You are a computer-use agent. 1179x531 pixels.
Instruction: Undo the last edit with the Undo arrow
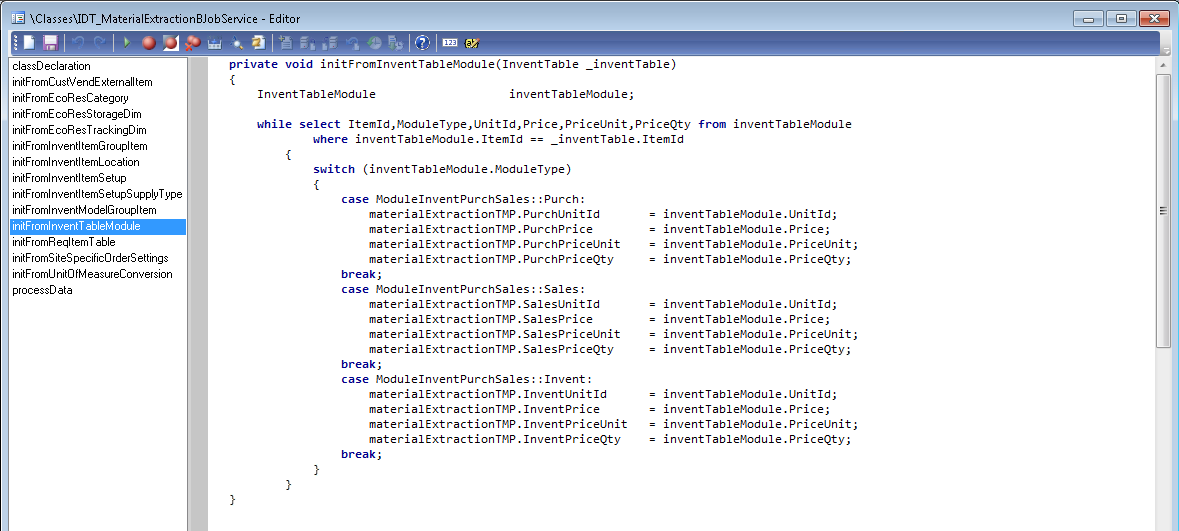(78, 43)
